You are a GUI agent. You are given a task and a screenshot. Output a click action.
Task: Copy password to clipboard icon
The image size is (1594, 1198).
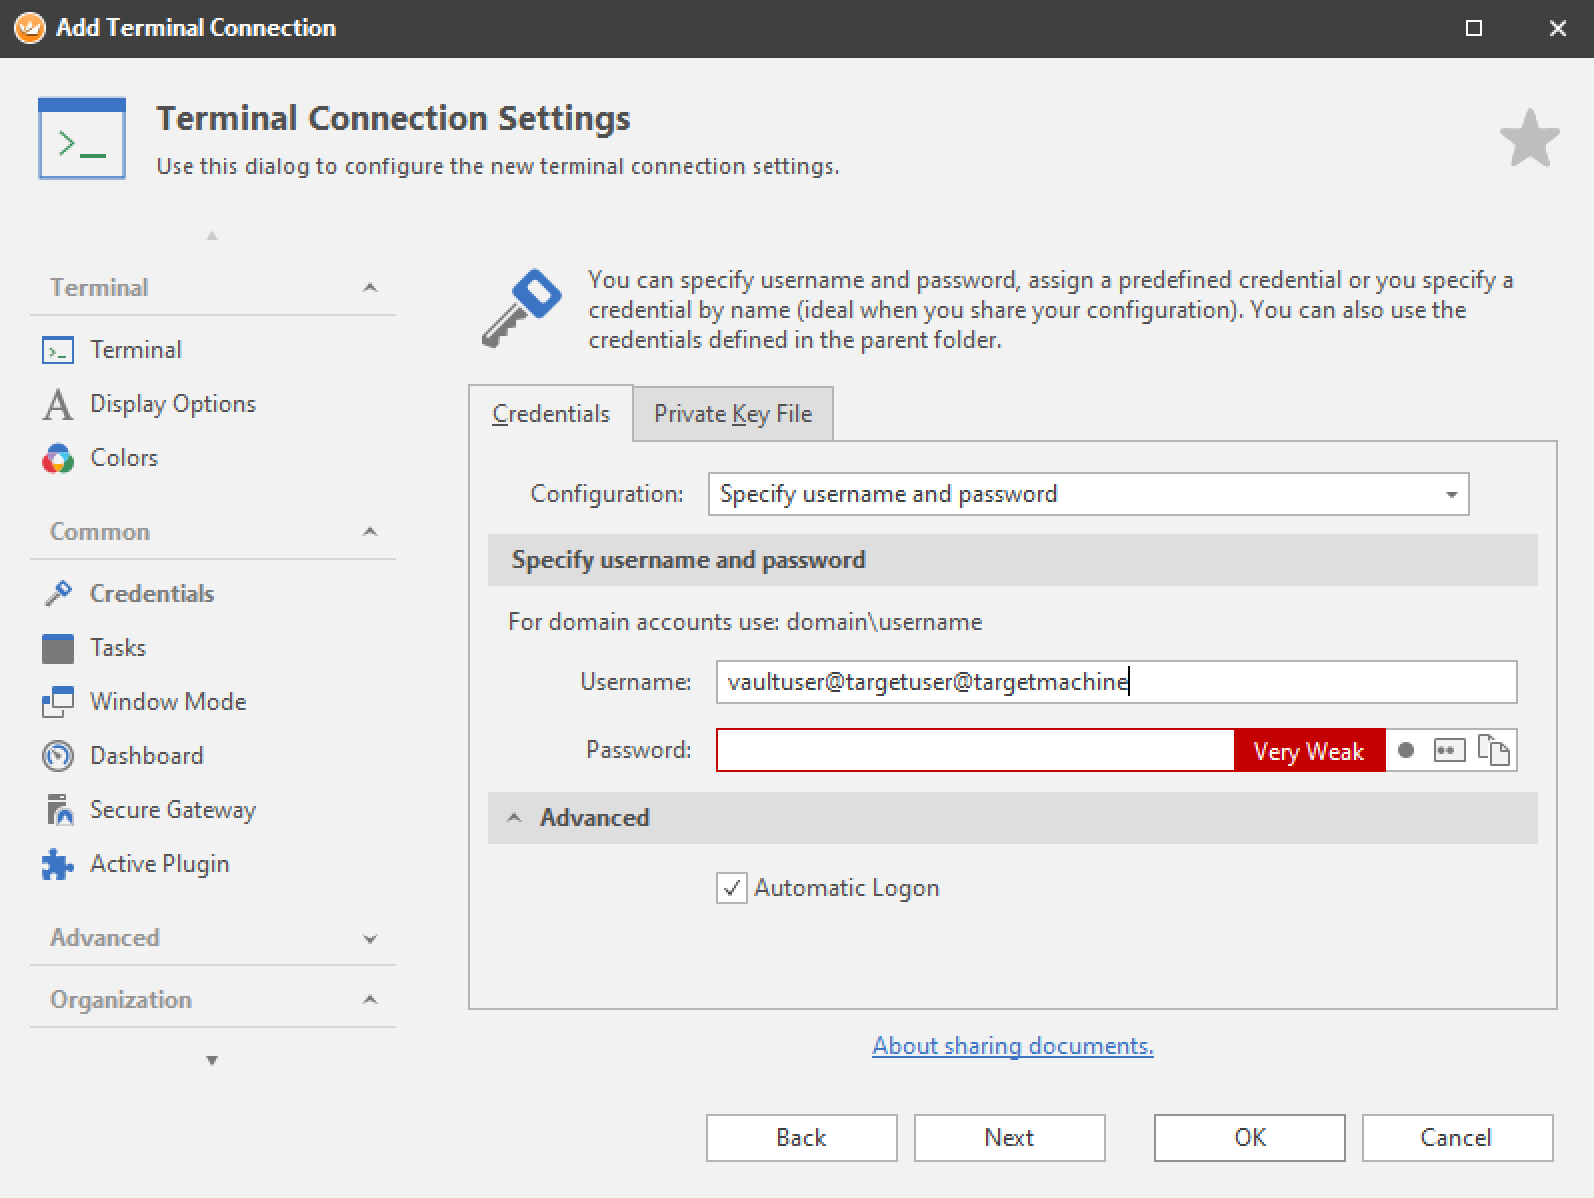pos(1493,750)
